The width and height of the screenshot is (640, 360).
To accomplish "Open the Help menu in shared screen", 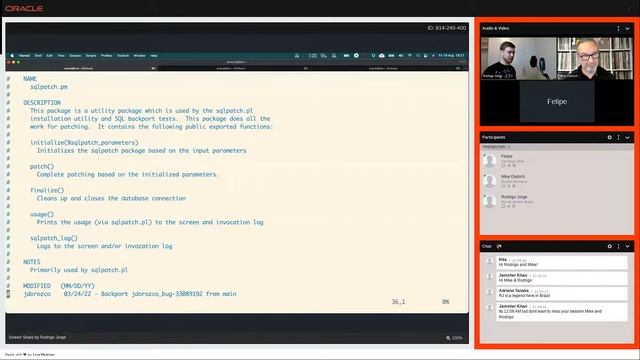I will pos(154,56).
